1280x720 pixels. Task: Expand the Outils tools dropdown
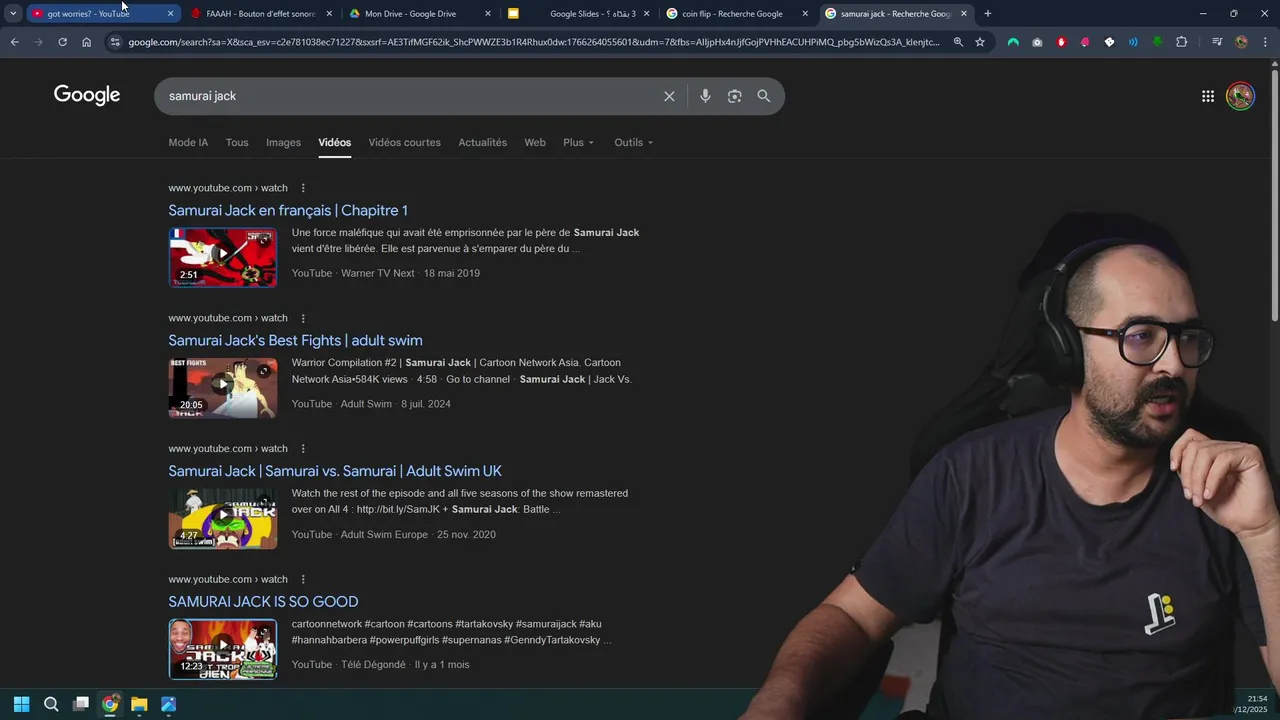(x=633, y=142)
